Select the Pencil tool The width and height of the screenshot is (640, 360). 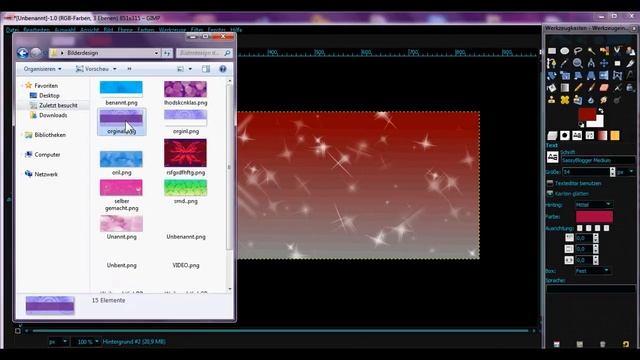click(578, 88)
